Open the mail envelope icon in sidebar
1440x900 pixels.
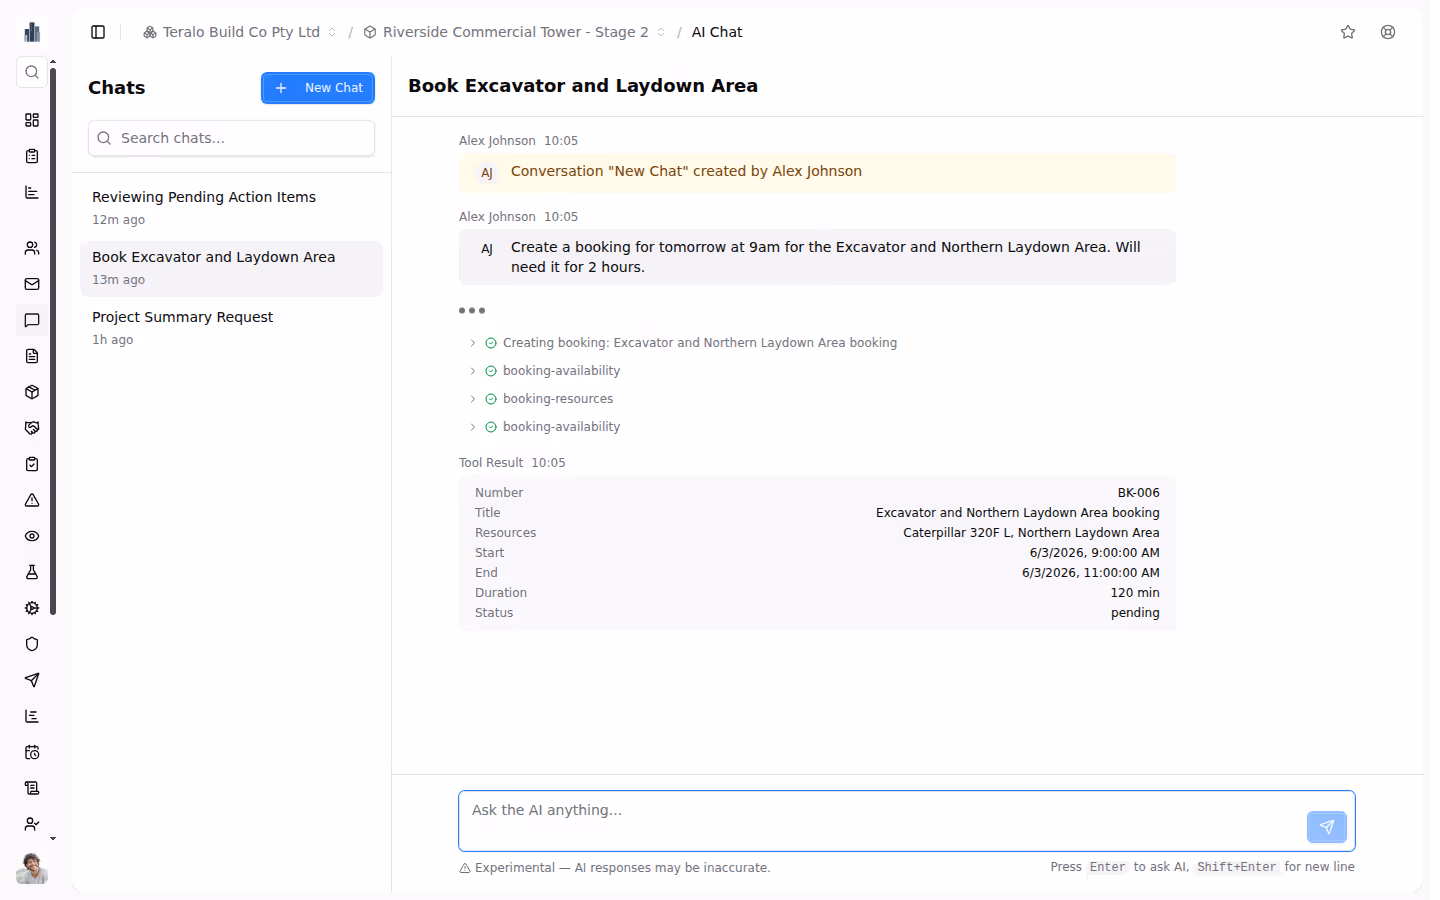click(32, 284)
